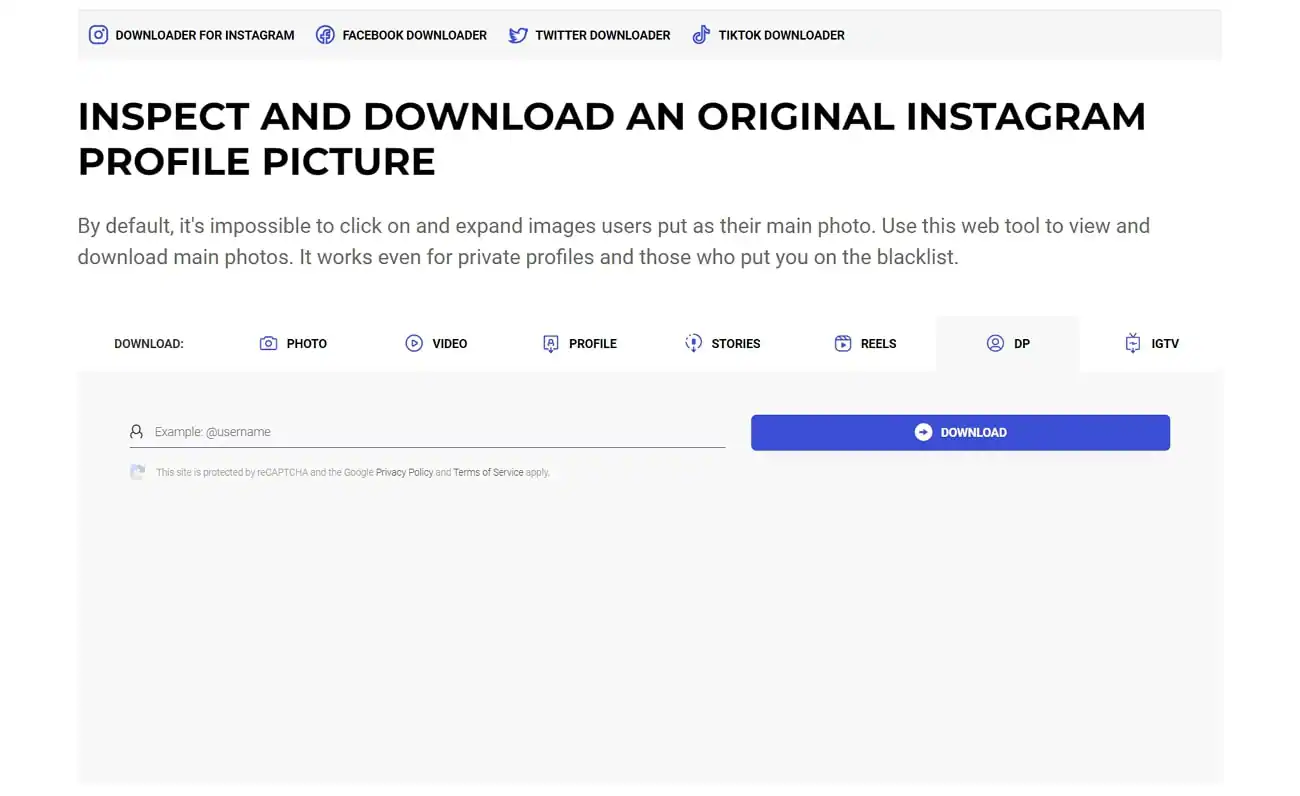Click the stories ring icon beside STORIES

point(693,343)
